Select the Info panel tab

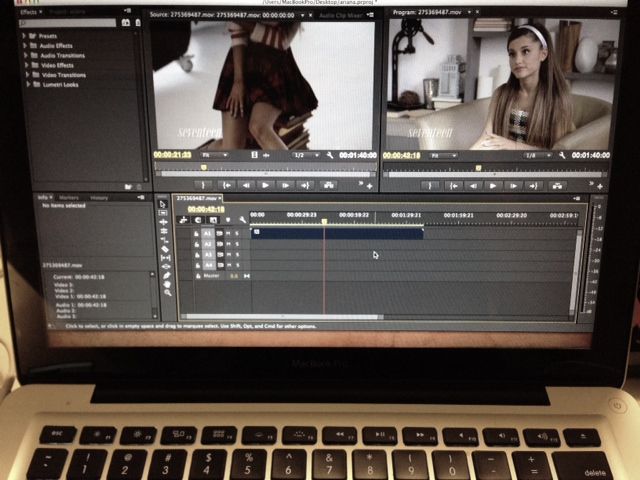click(x=44, y=197)
